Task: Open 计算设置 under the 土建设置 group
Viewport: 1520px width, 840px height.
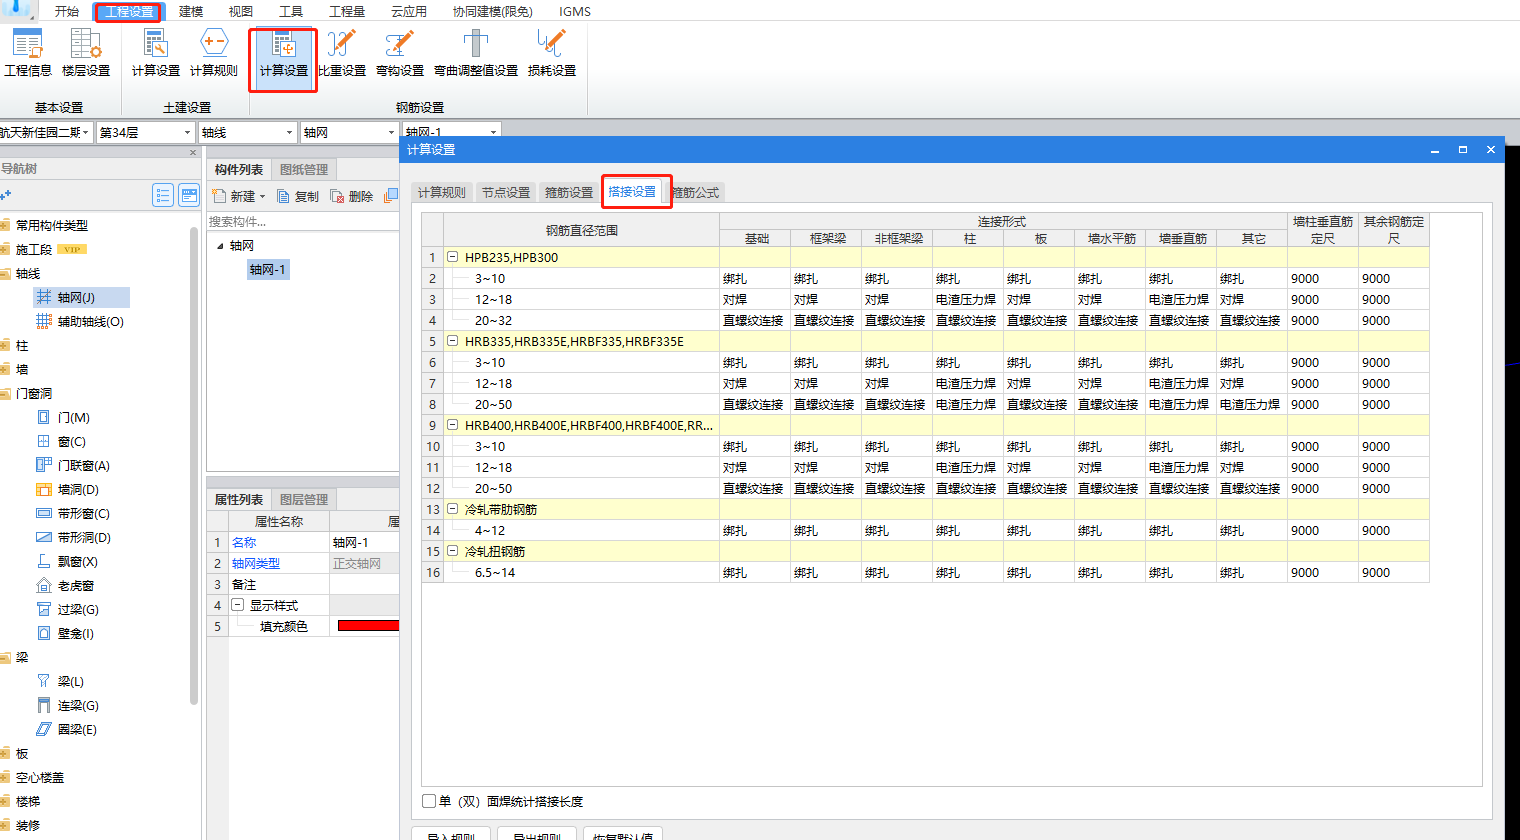Action: 156,53
